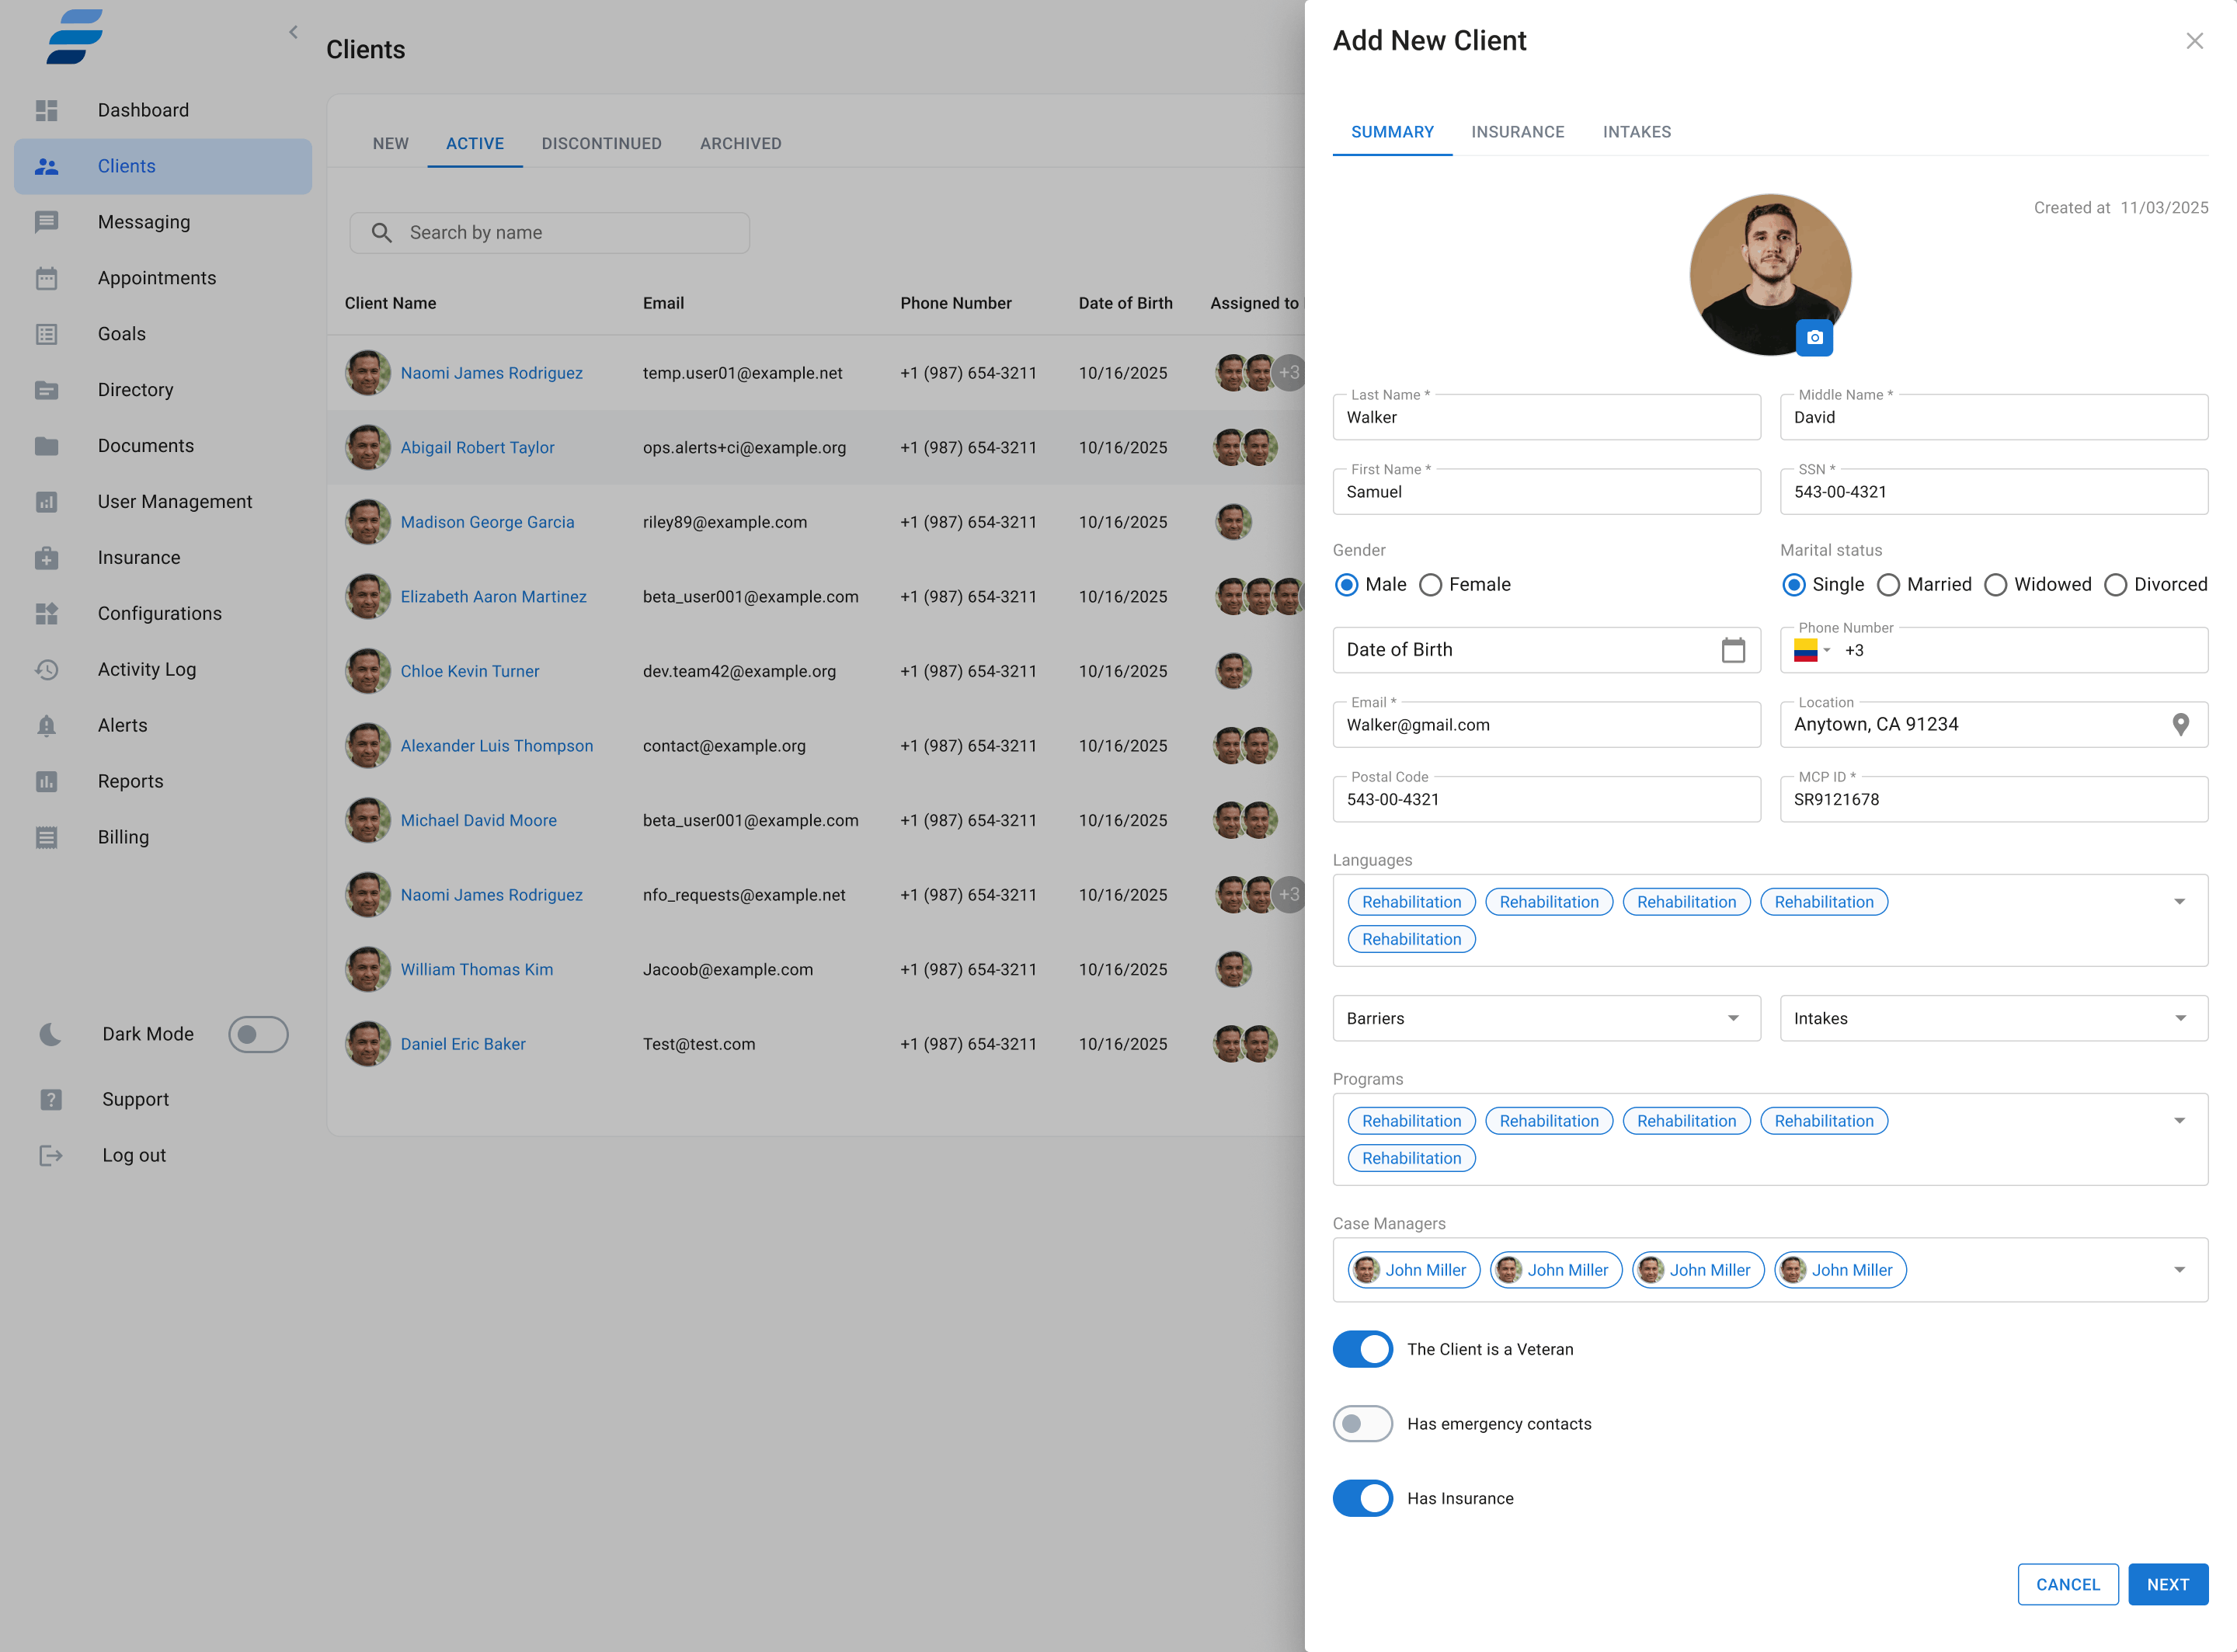The width and height of the screenshot is (2237, 1652).
Task: Expand the Case Managers dropdown arrow
Action: click(x=2179, y=1270)
